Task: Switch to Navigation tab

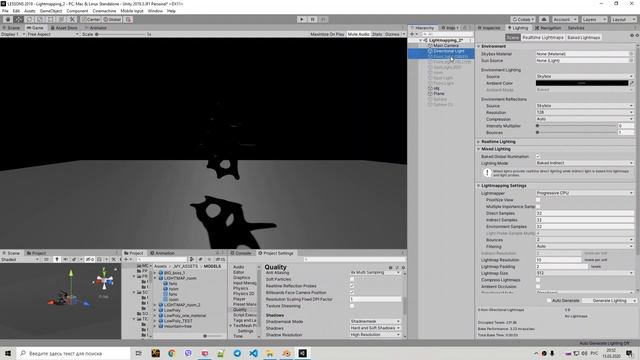Action: (548, 28)
